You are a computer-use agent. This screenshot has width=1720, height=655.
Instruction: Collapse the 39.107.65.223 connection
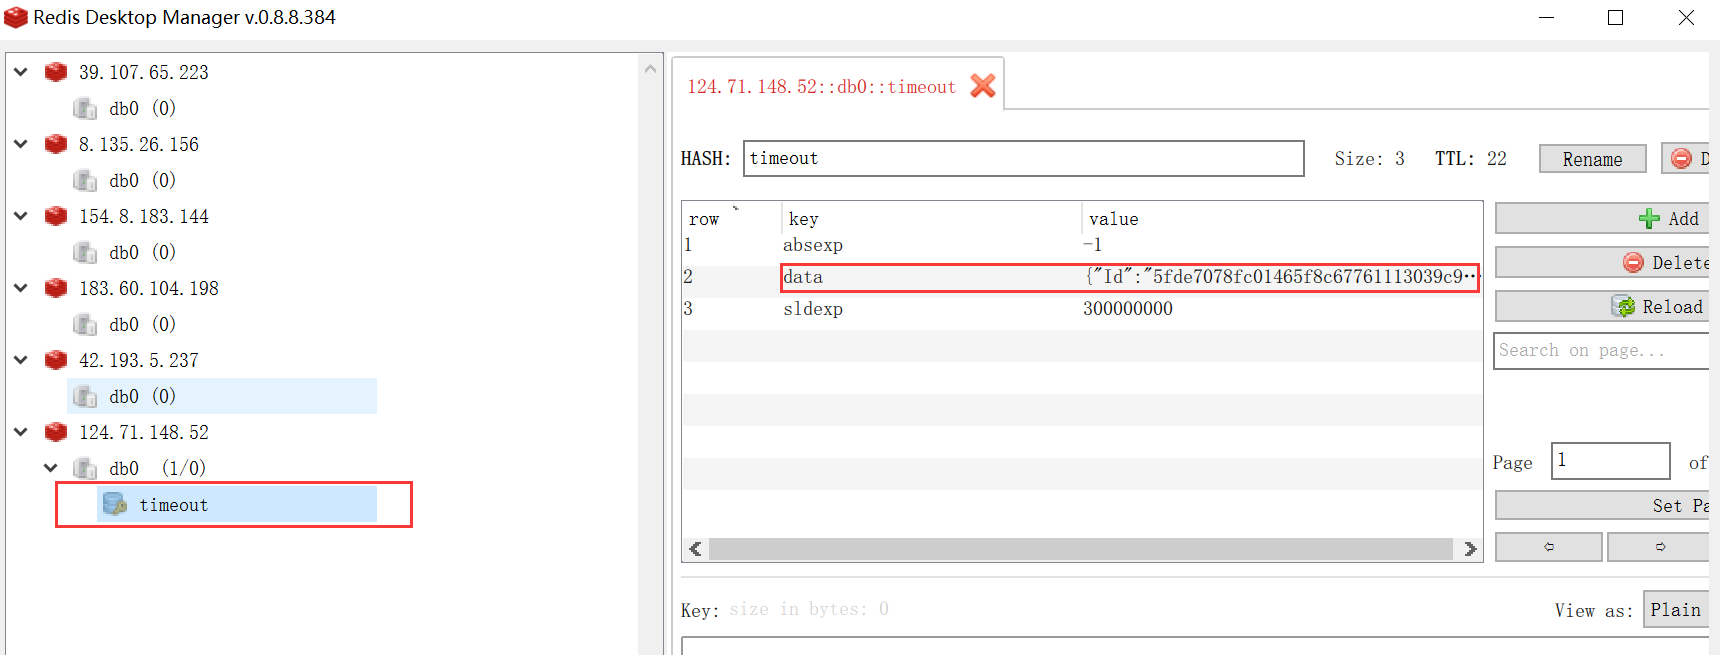[21, 72]
